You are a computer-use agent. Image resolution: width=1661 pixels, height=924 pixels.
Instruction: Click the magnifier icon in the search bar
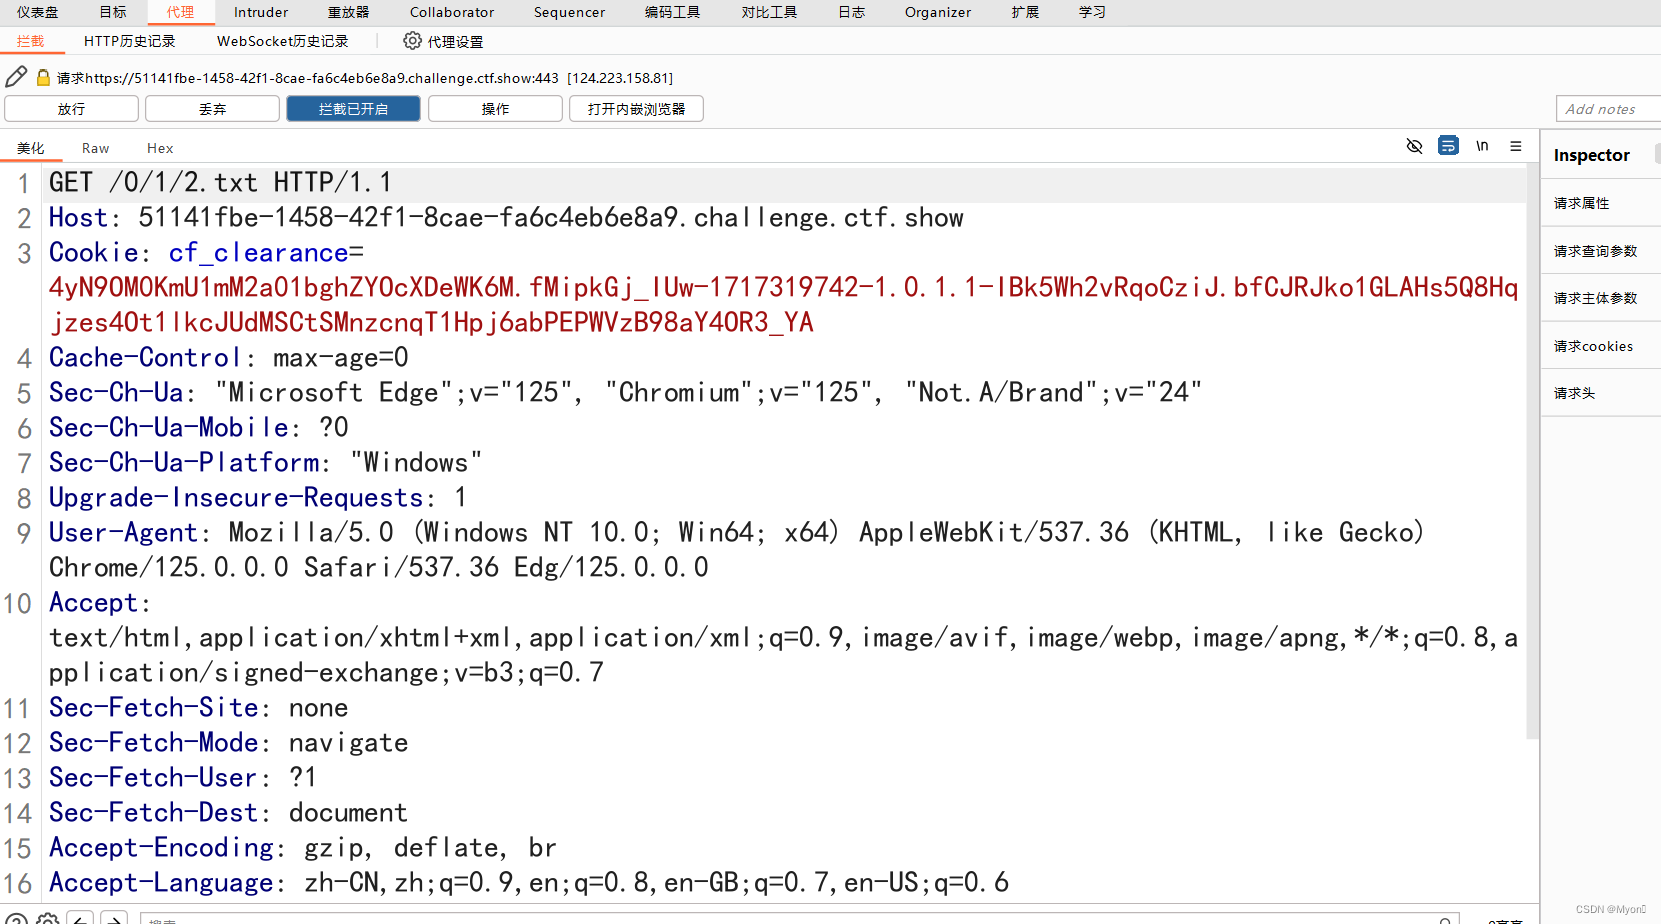1445,919
